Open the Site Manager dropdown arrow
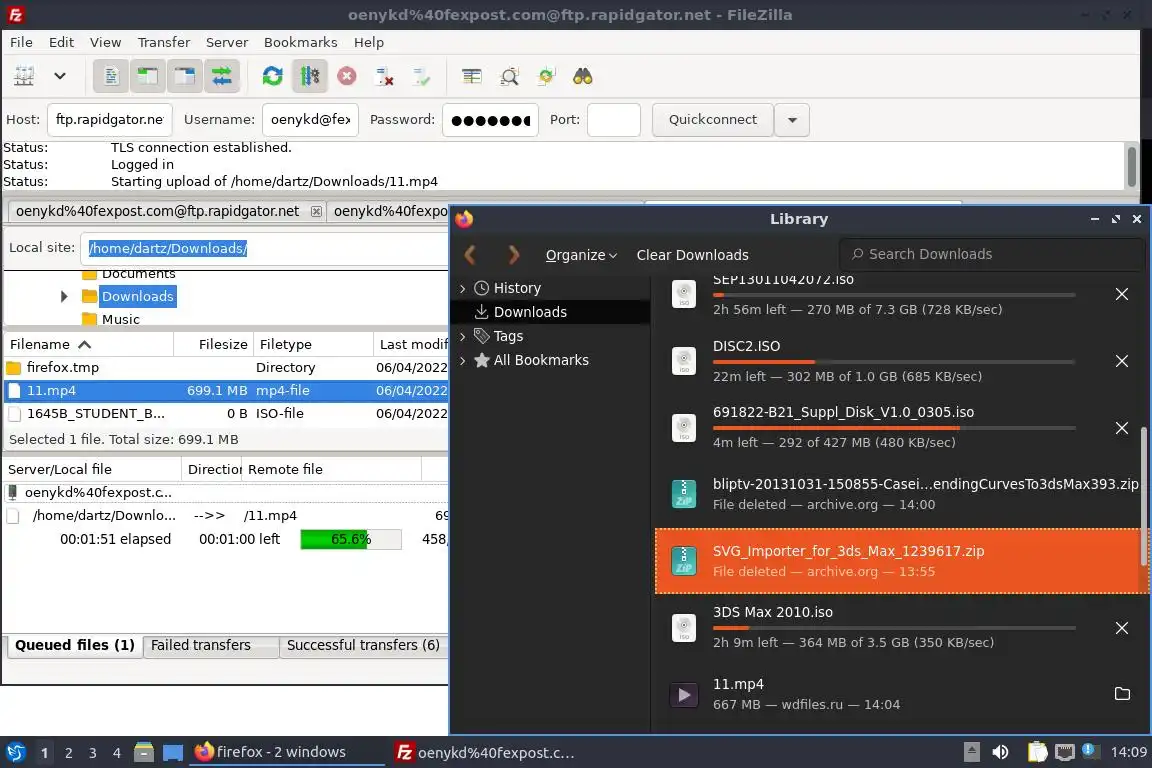1152x768 pixels. tap(60, 76)
